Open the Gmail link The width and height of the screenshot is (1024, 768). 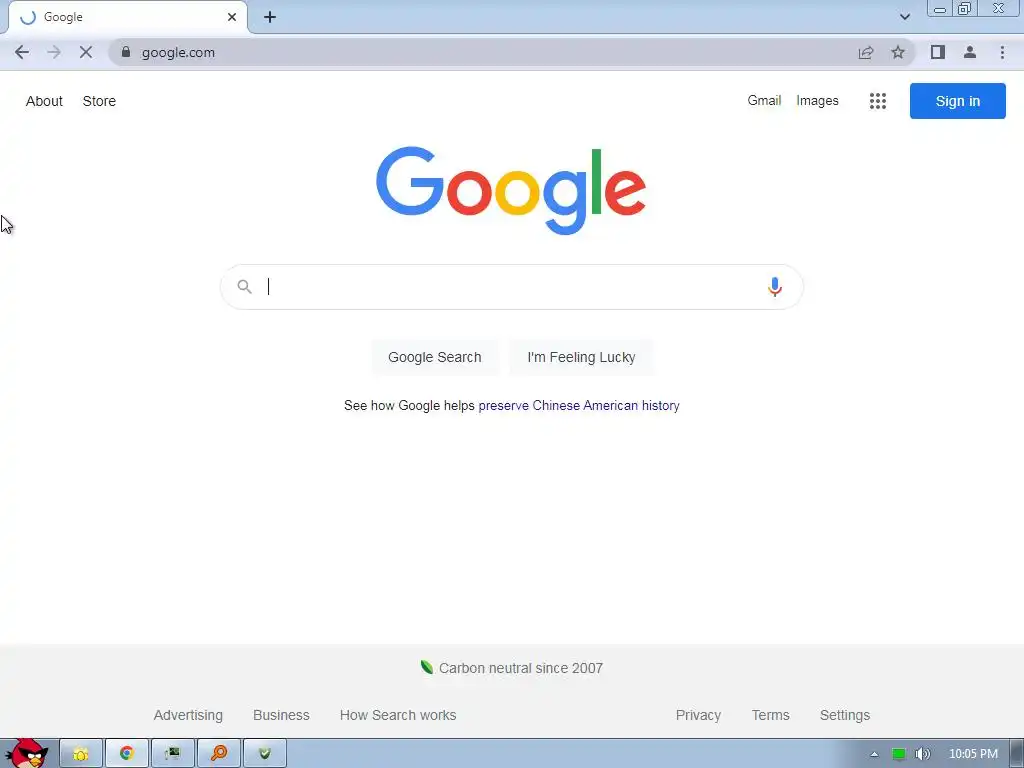[x=764, y=101]
